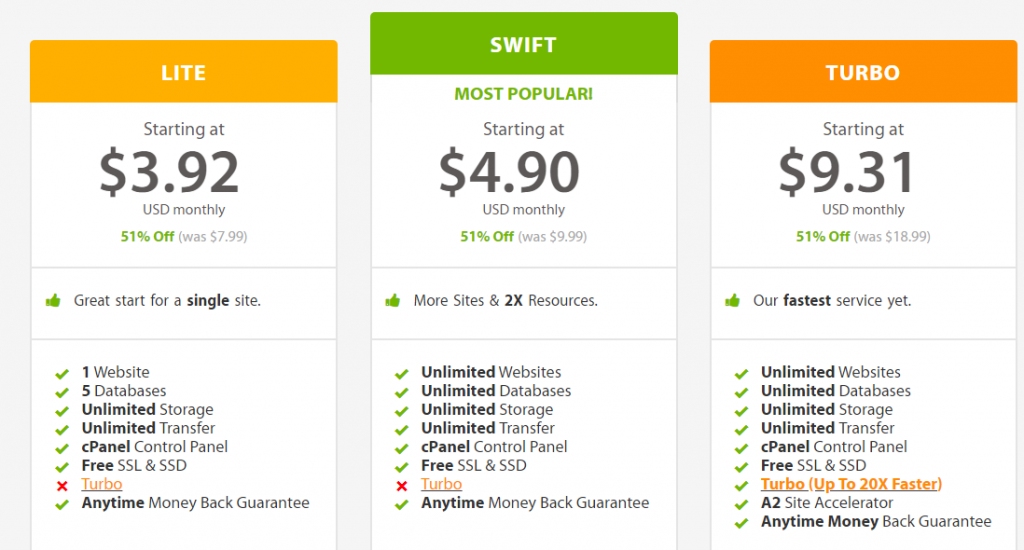Screen dimensions: 1024x550
Task: Click the $9.31 Turbo price
Action: pyautogui.click(x=847, y=172)
